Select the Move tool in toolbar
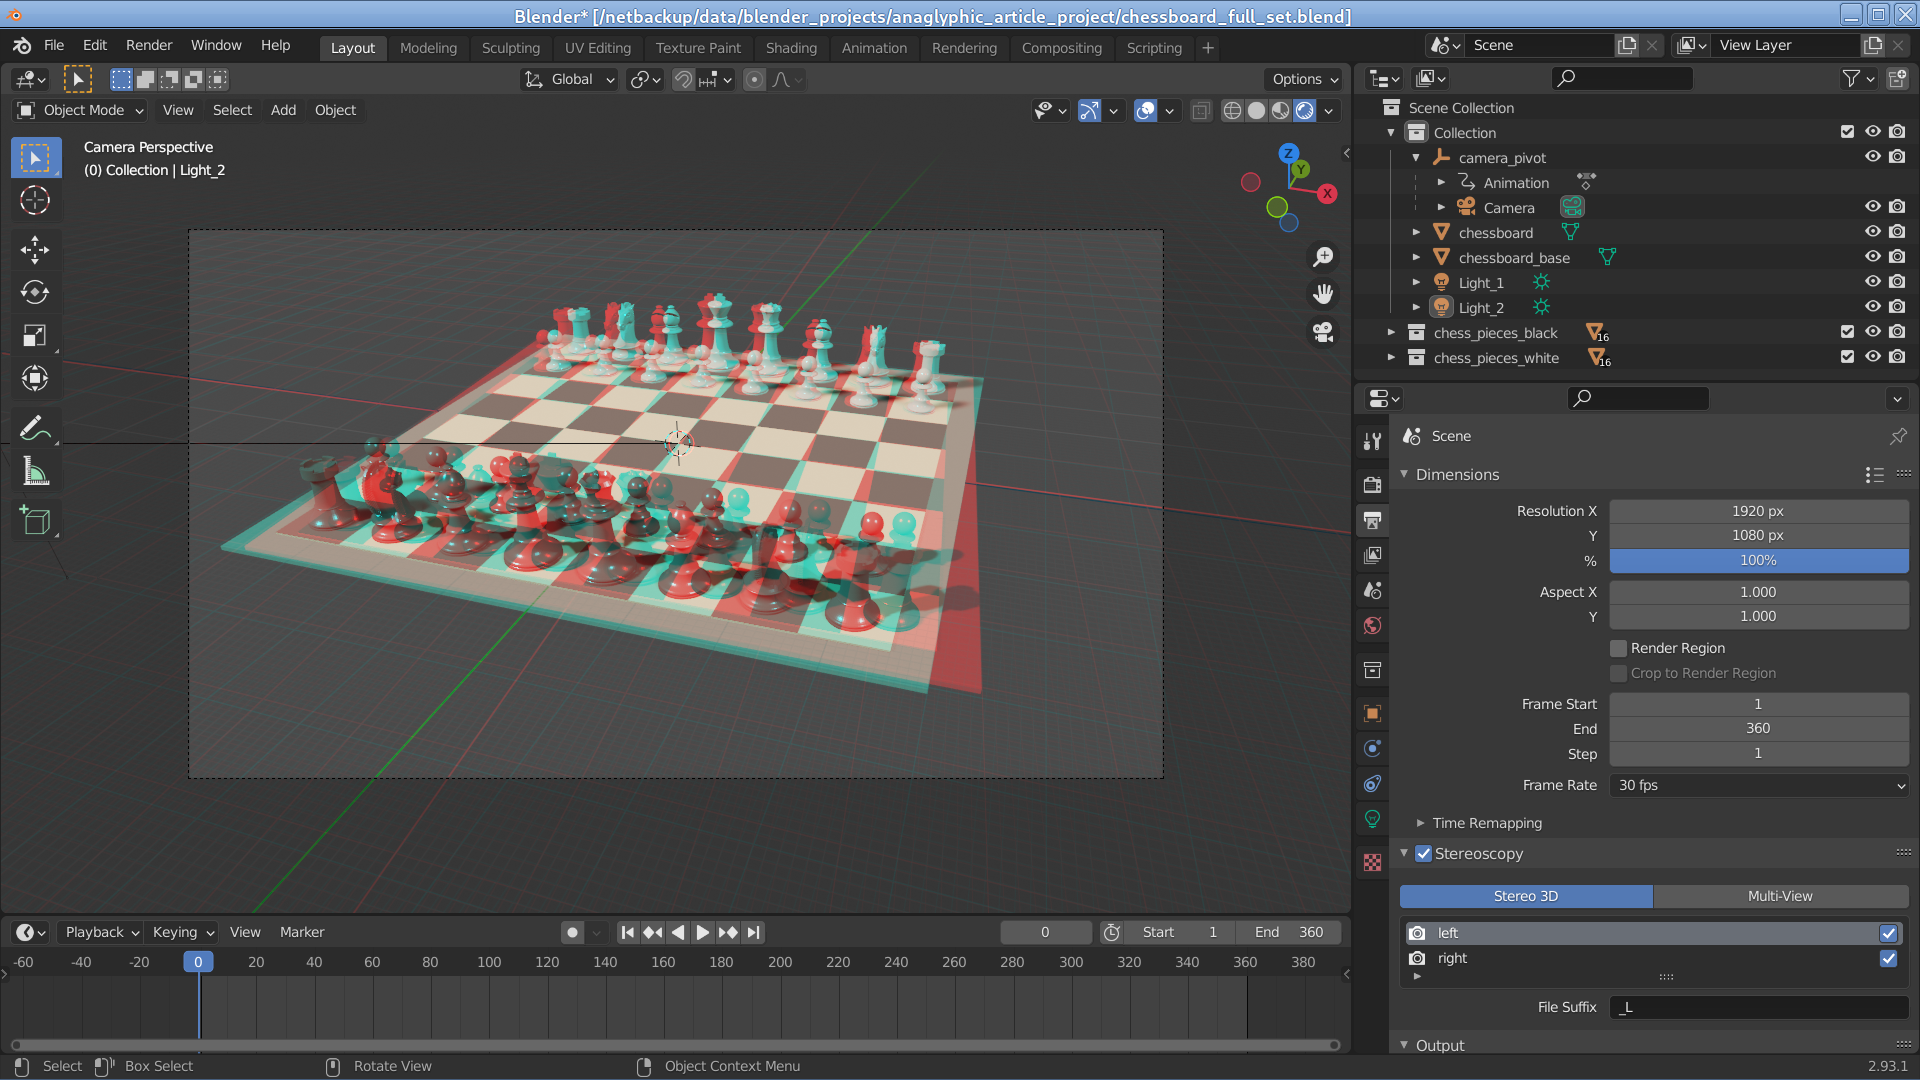 click(35, 249)
